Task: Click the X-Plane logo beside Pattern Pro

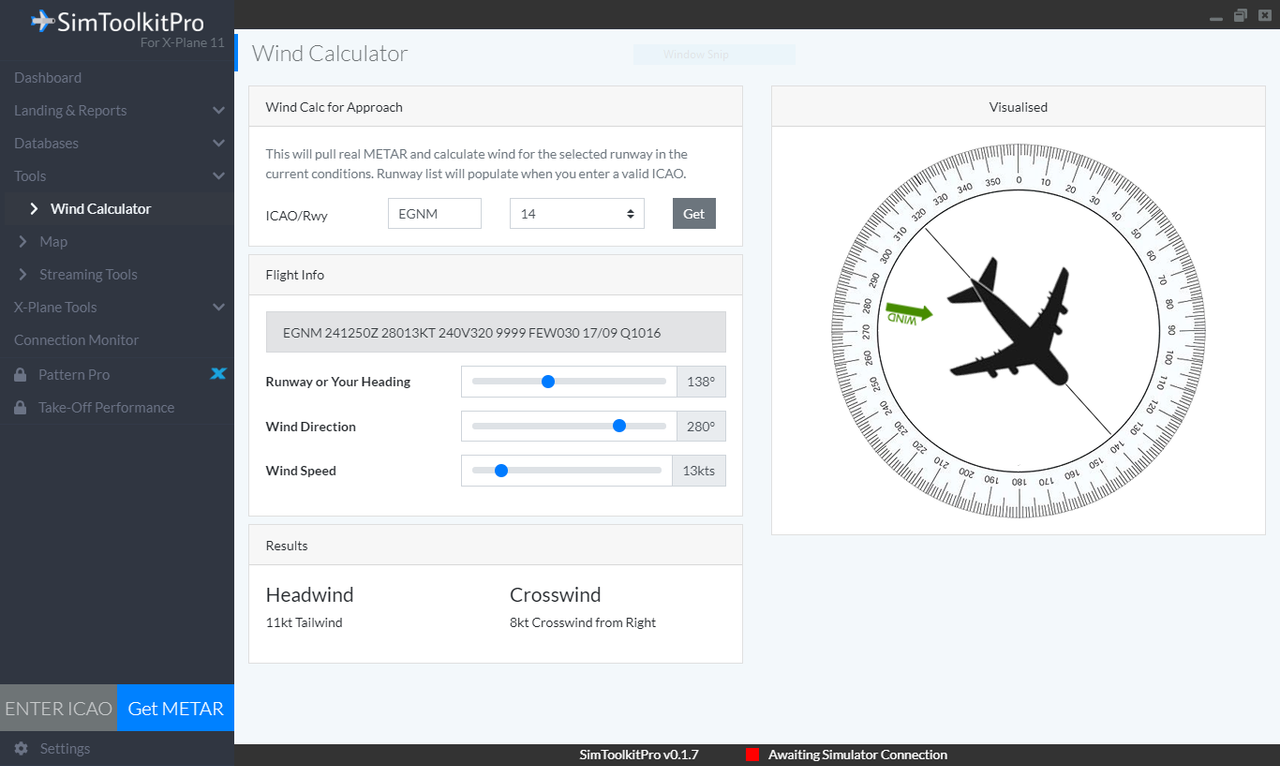Action: [x=218, y=374]
